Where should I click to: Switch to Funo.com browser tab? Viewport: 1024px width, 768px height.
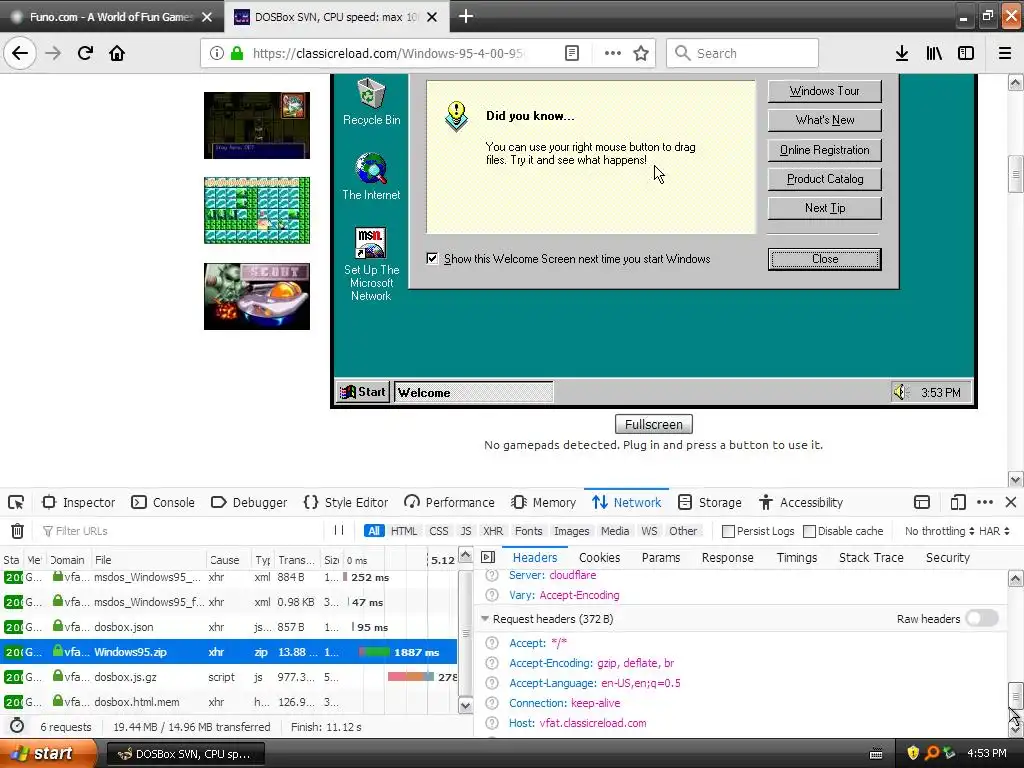point(111,17)
